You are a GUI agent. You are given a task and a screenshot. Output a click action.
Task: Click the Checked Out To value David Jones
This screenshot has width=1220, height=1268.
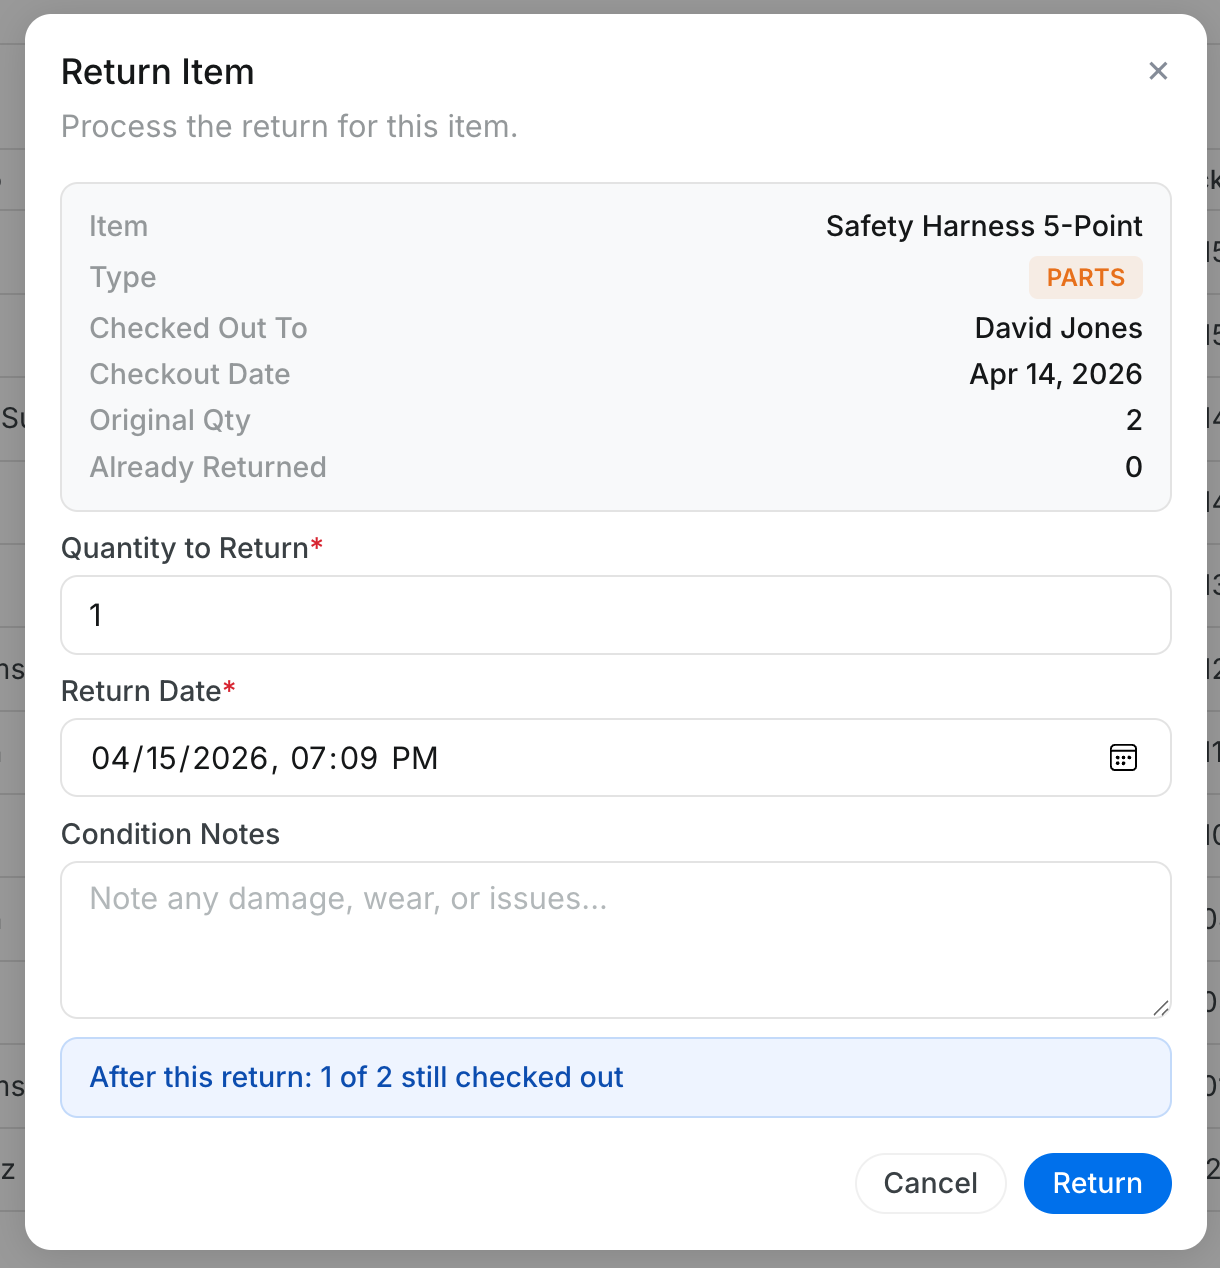point(1058,328)
